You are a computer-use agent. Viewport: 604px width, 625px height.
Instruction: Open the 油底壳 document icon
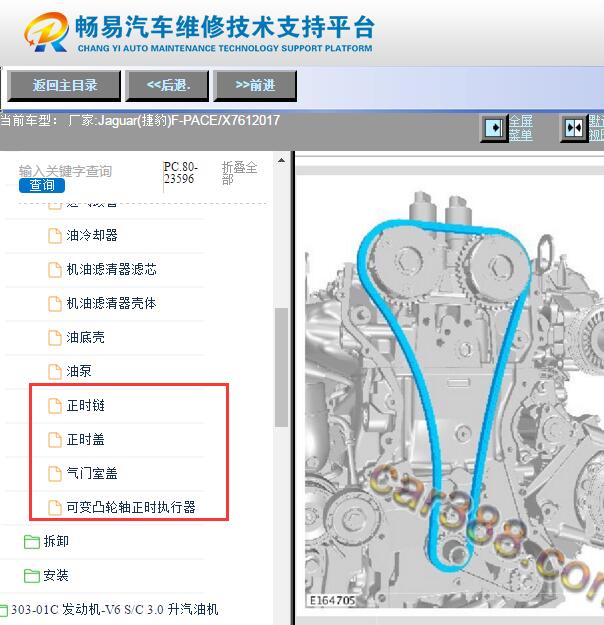tap(55, 338)
